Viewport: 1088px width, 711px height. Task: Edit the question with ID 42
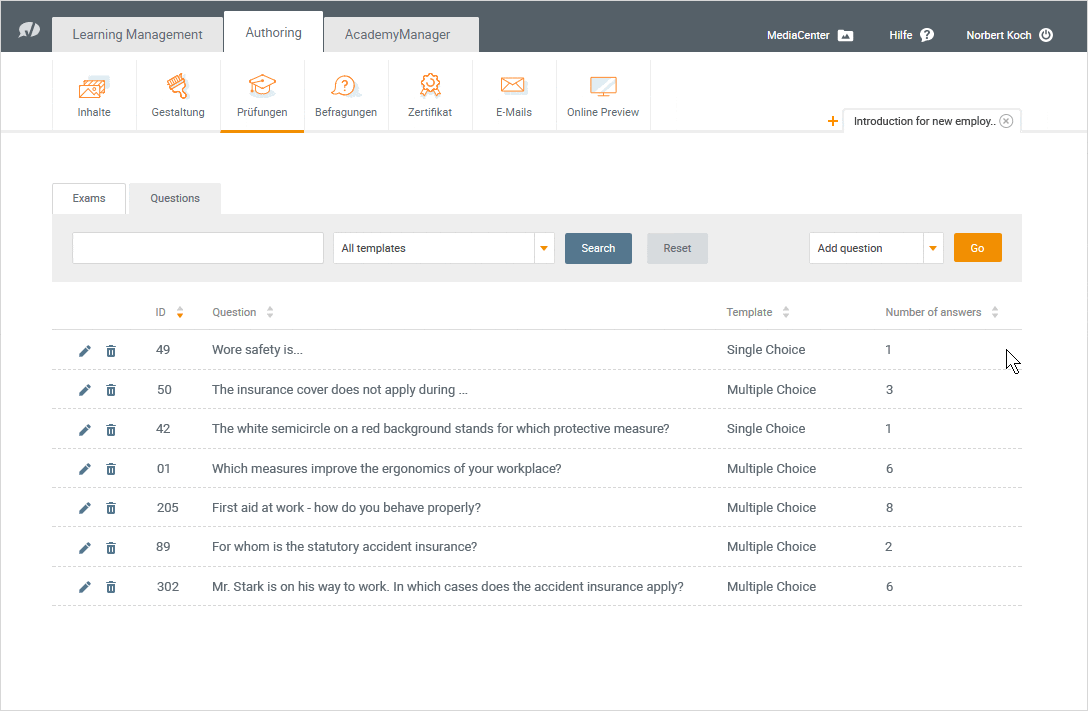tap(85, 430)
